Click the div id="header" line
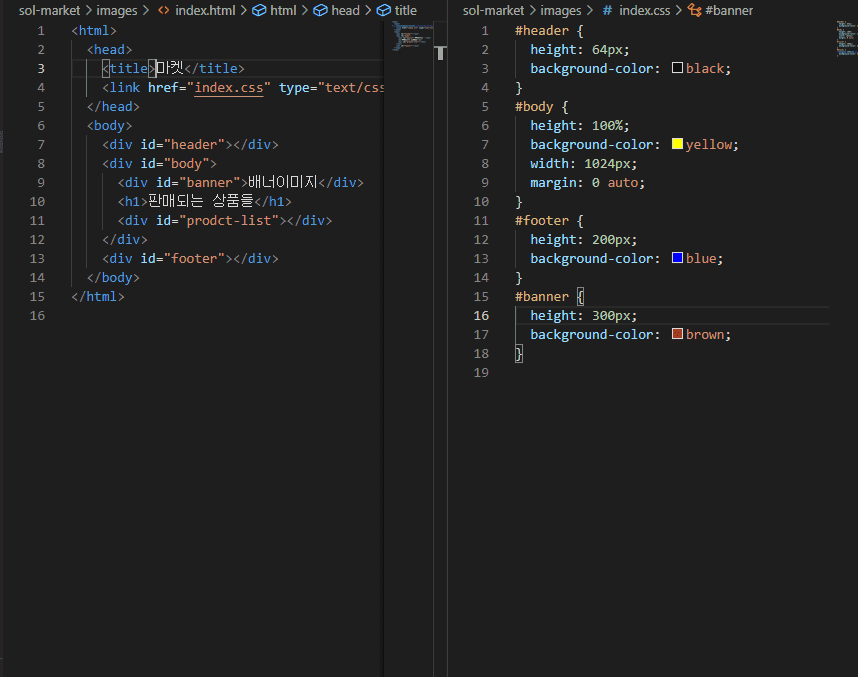 [190, 144]
